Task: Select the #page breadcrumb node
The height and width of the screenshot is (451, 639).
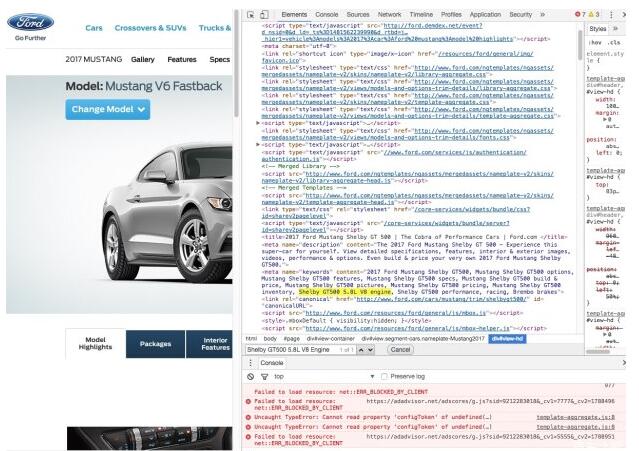Action: [291, 339]
